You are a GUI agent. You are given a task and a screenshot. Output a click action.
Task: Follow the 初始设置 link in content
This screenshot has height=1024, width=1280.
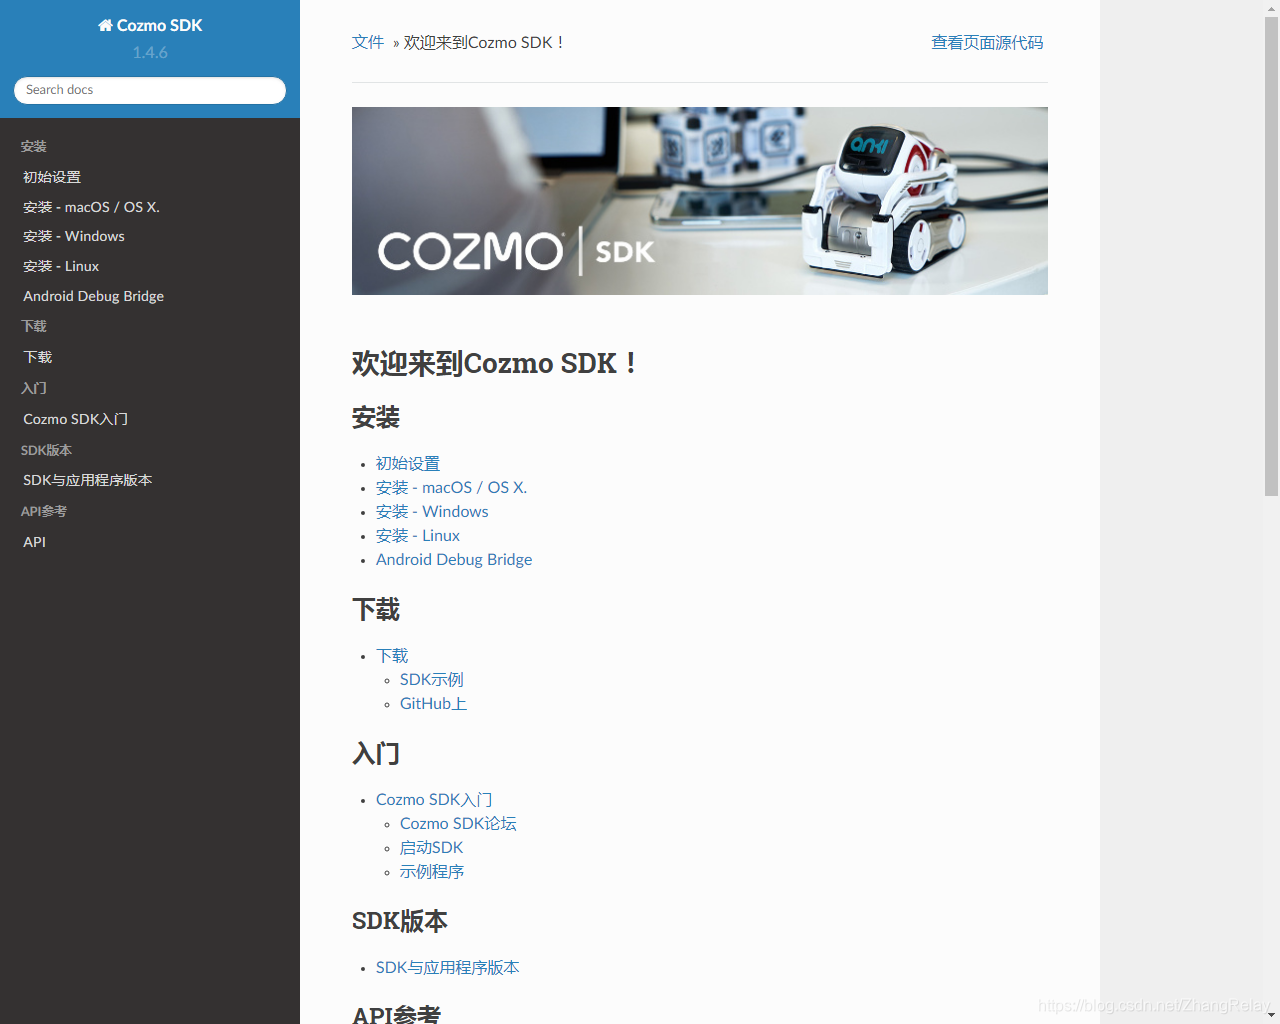tap(408, 463)
